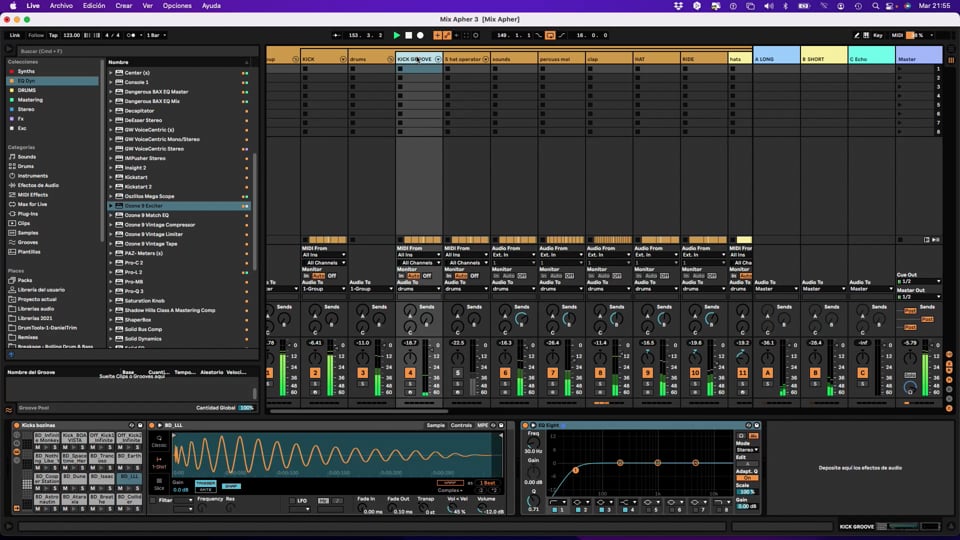Solo track 4 with S button
Viewport: 960px width, 540px height.
click(410, 384)
